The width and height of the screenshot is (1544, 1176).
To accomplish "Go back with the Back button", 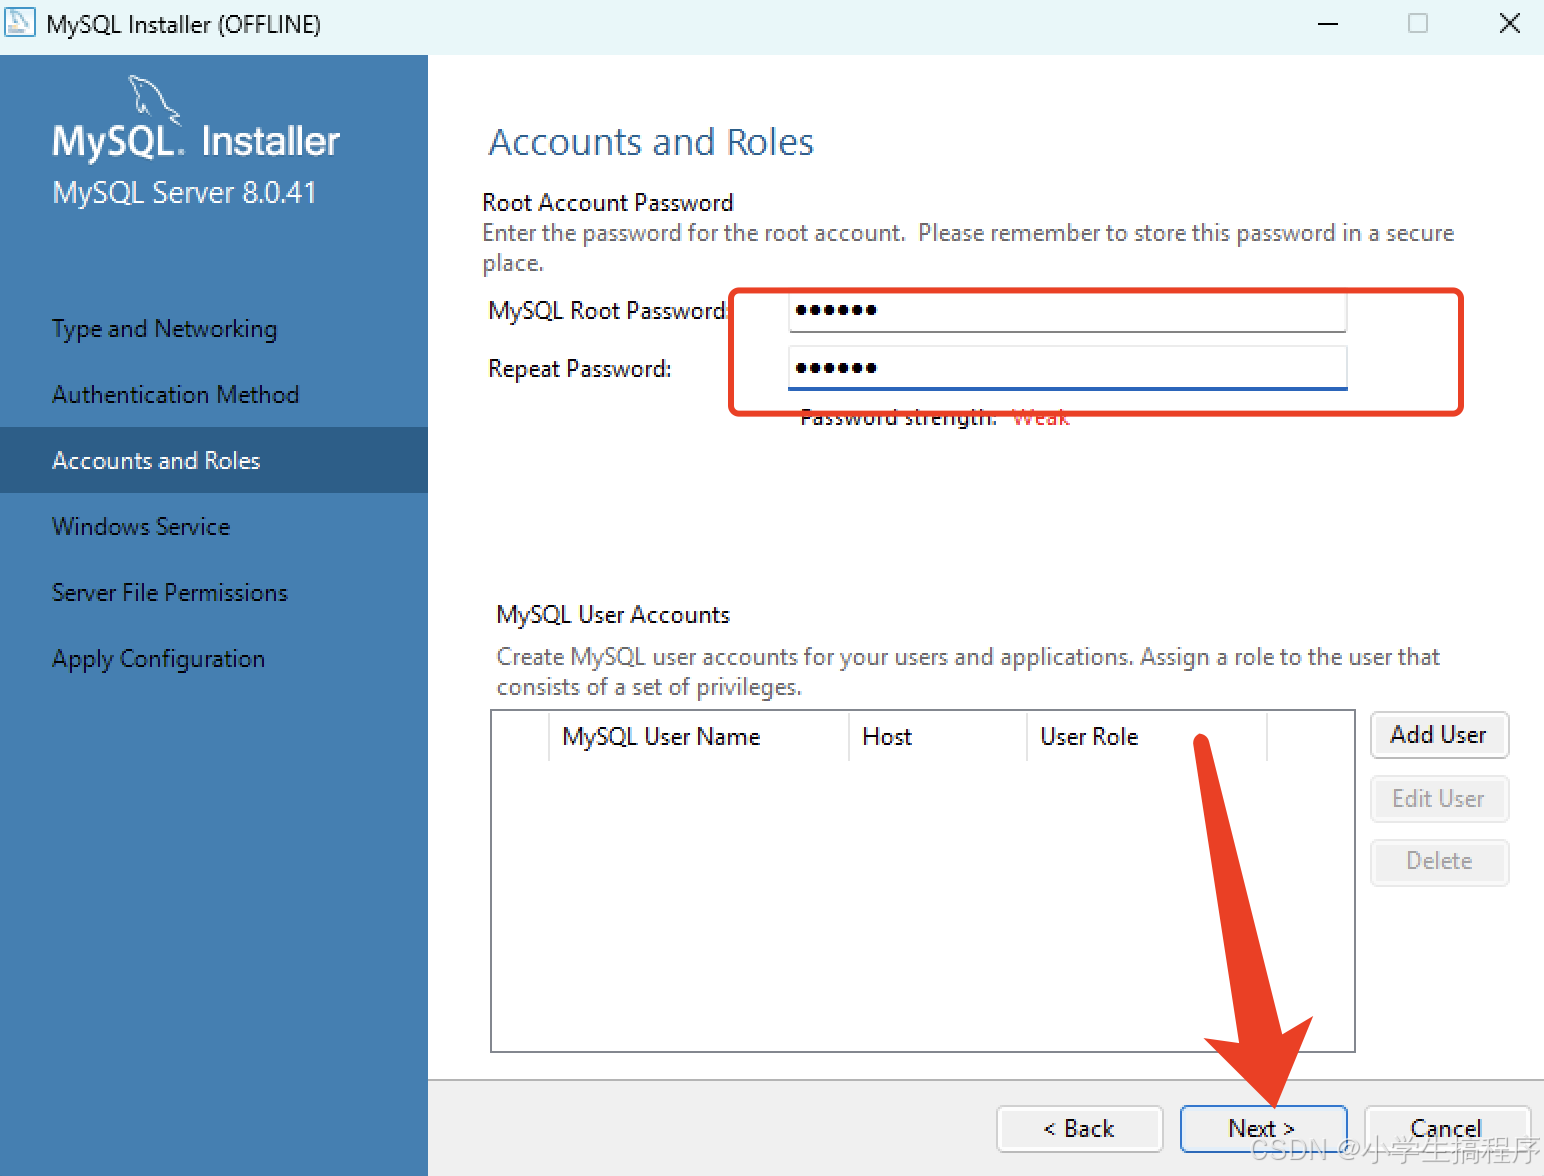I will tap(1079, 1129).
